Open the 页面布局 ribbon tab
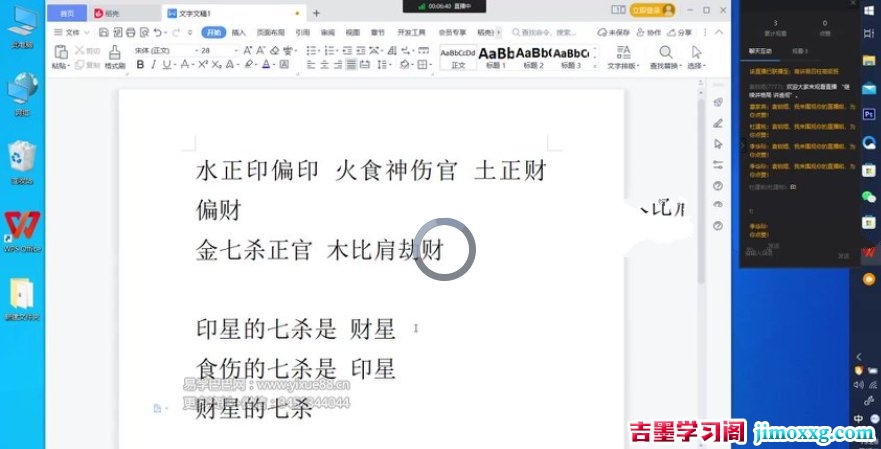This screenshot has height=449, width=881. 270,33
